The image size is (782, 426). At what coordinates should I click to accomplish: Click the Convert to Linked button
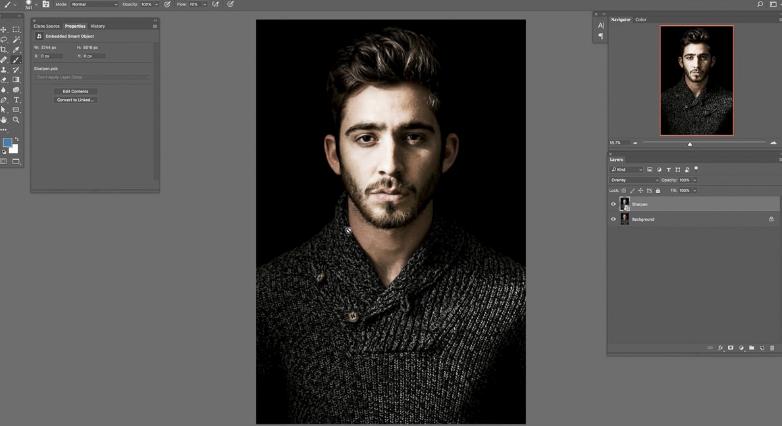pyautogui.click(x=75, y=100)
